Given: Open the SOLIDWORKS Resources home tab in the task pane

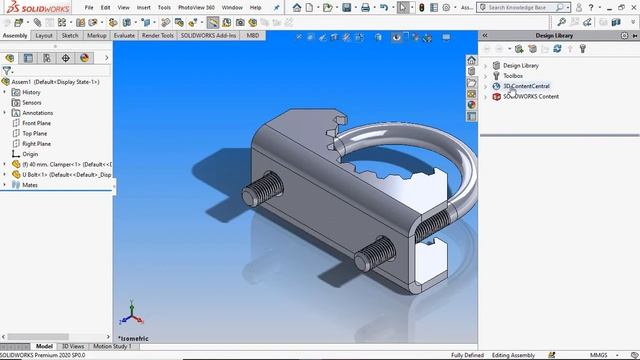Looking at the screenshot, I should pos(471,60).
